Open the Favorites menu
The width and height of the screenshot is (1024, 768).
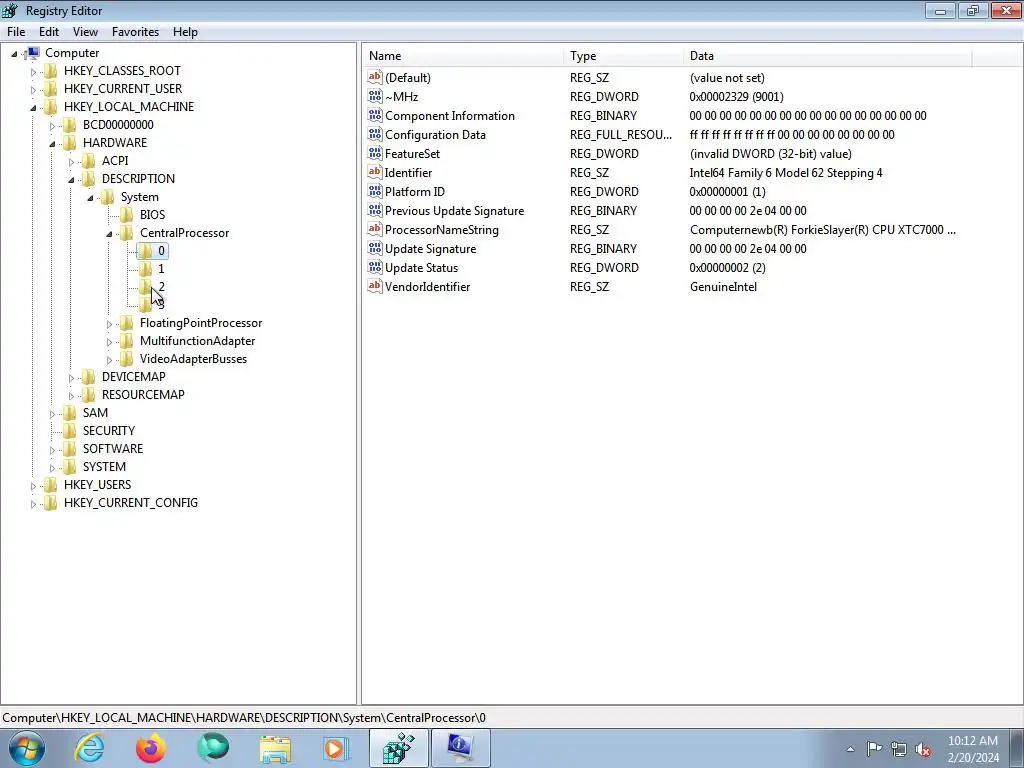[x=135, y=31]
